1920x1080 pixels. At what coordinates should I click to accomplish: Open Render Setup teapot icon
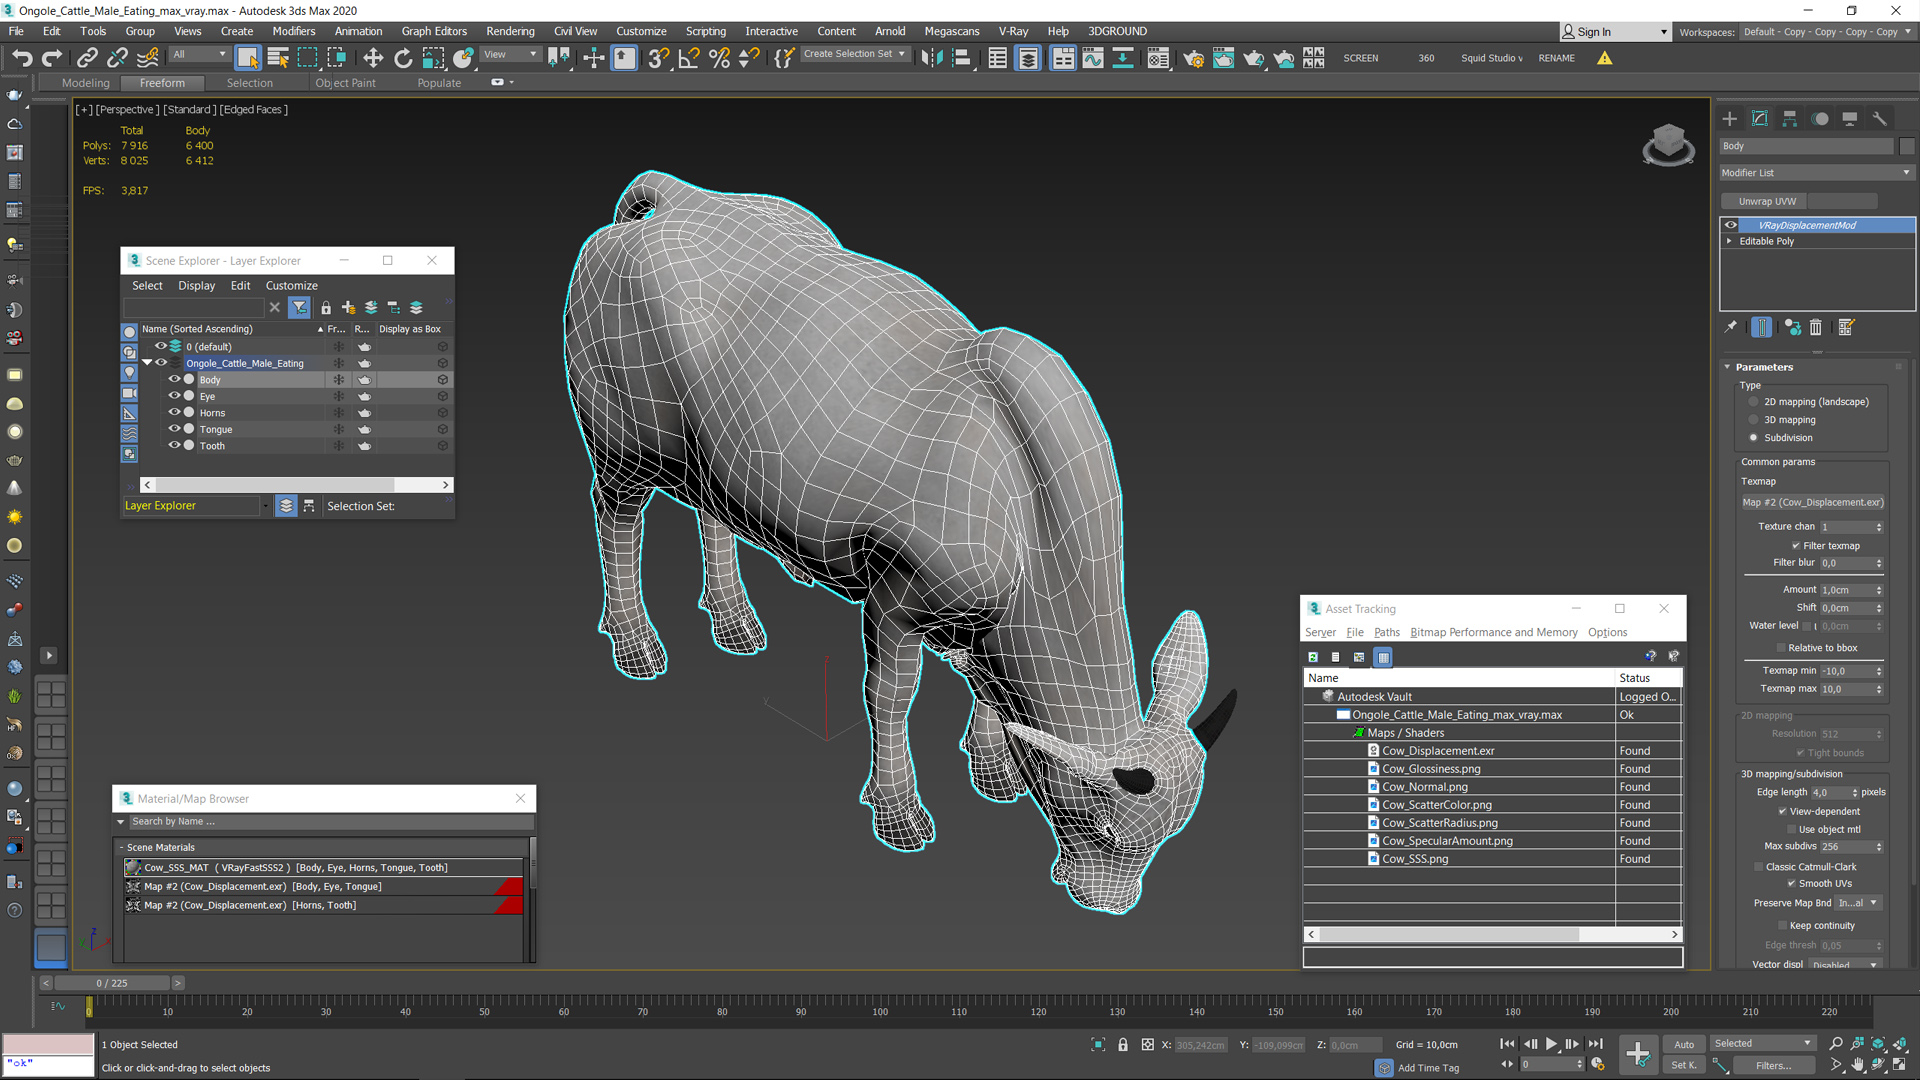[x=1193, y=58]
